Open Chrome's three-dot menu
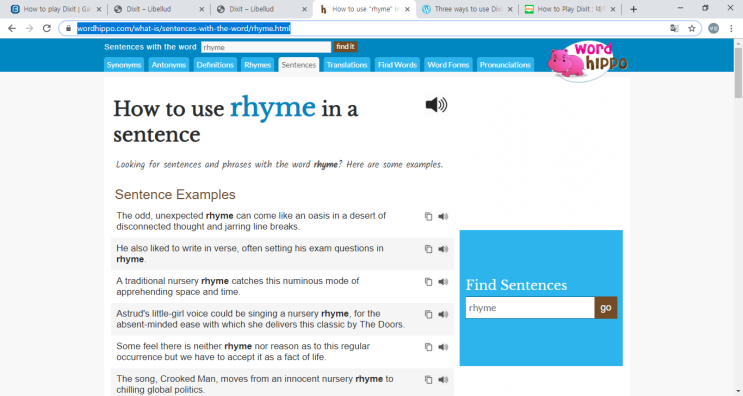 coord(731,28)
